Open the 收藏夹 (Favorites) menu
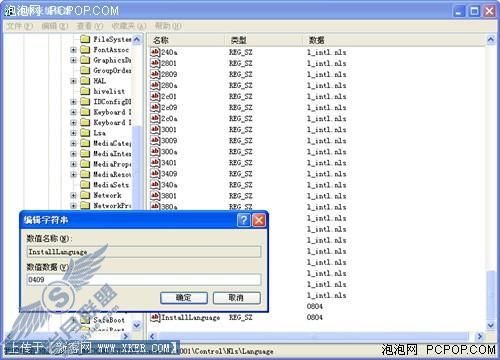Viewport: 500px width, 360px height. 129,26
